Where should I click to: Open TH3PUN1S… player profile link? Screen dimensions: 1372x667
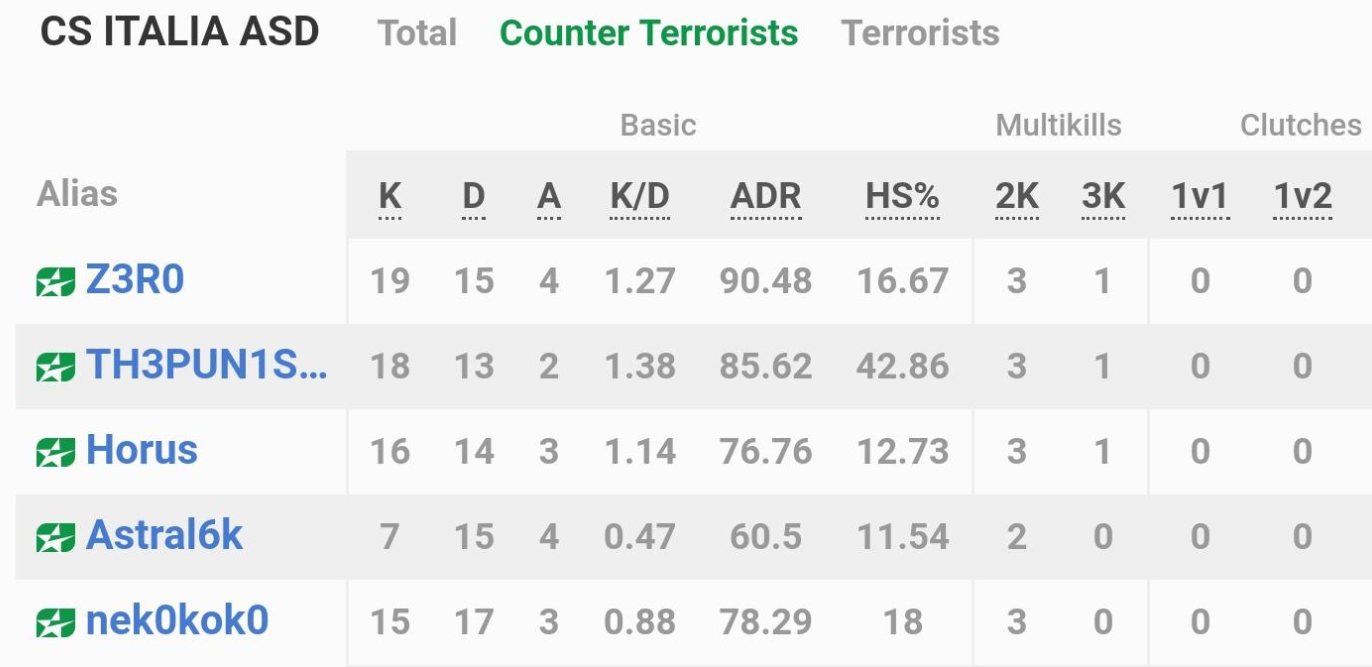tap(207, 365)
